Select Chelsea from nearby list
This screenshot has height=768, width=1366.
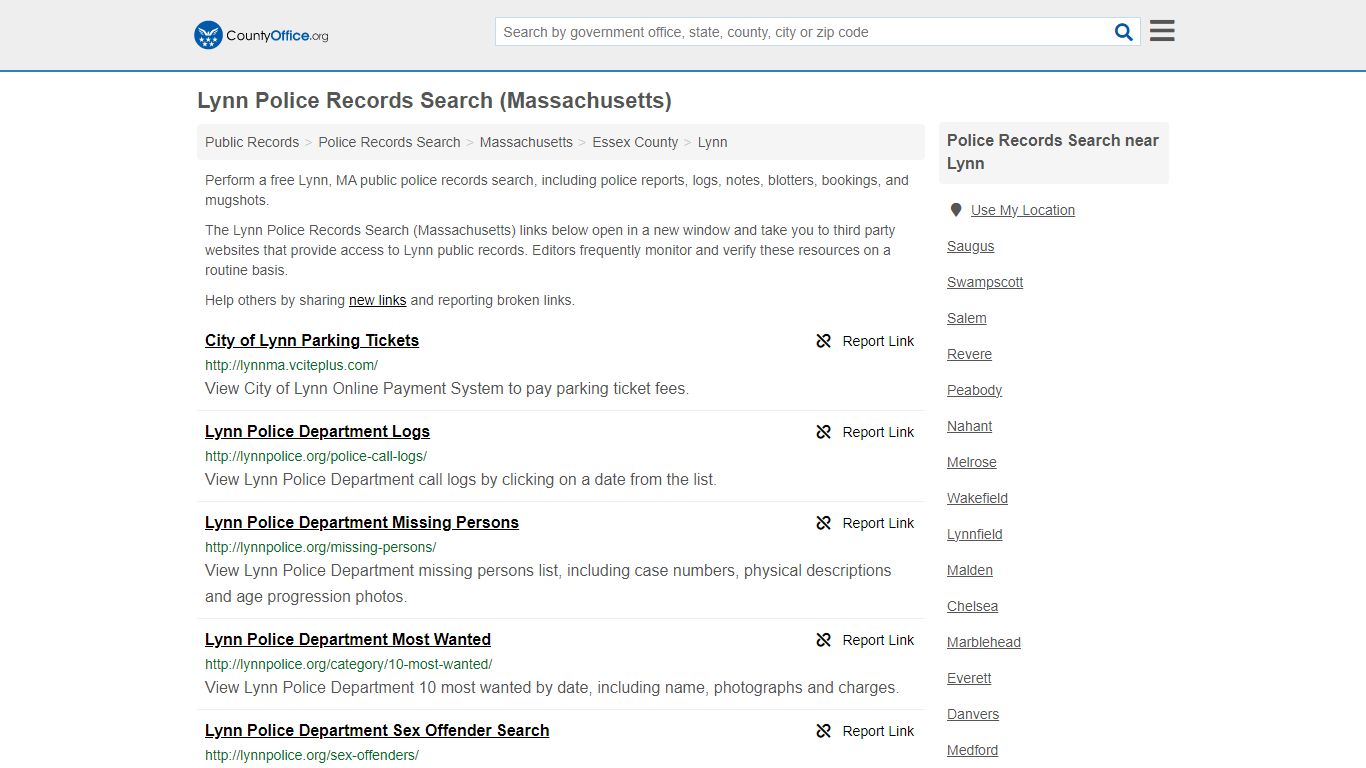tap(972, 606)
